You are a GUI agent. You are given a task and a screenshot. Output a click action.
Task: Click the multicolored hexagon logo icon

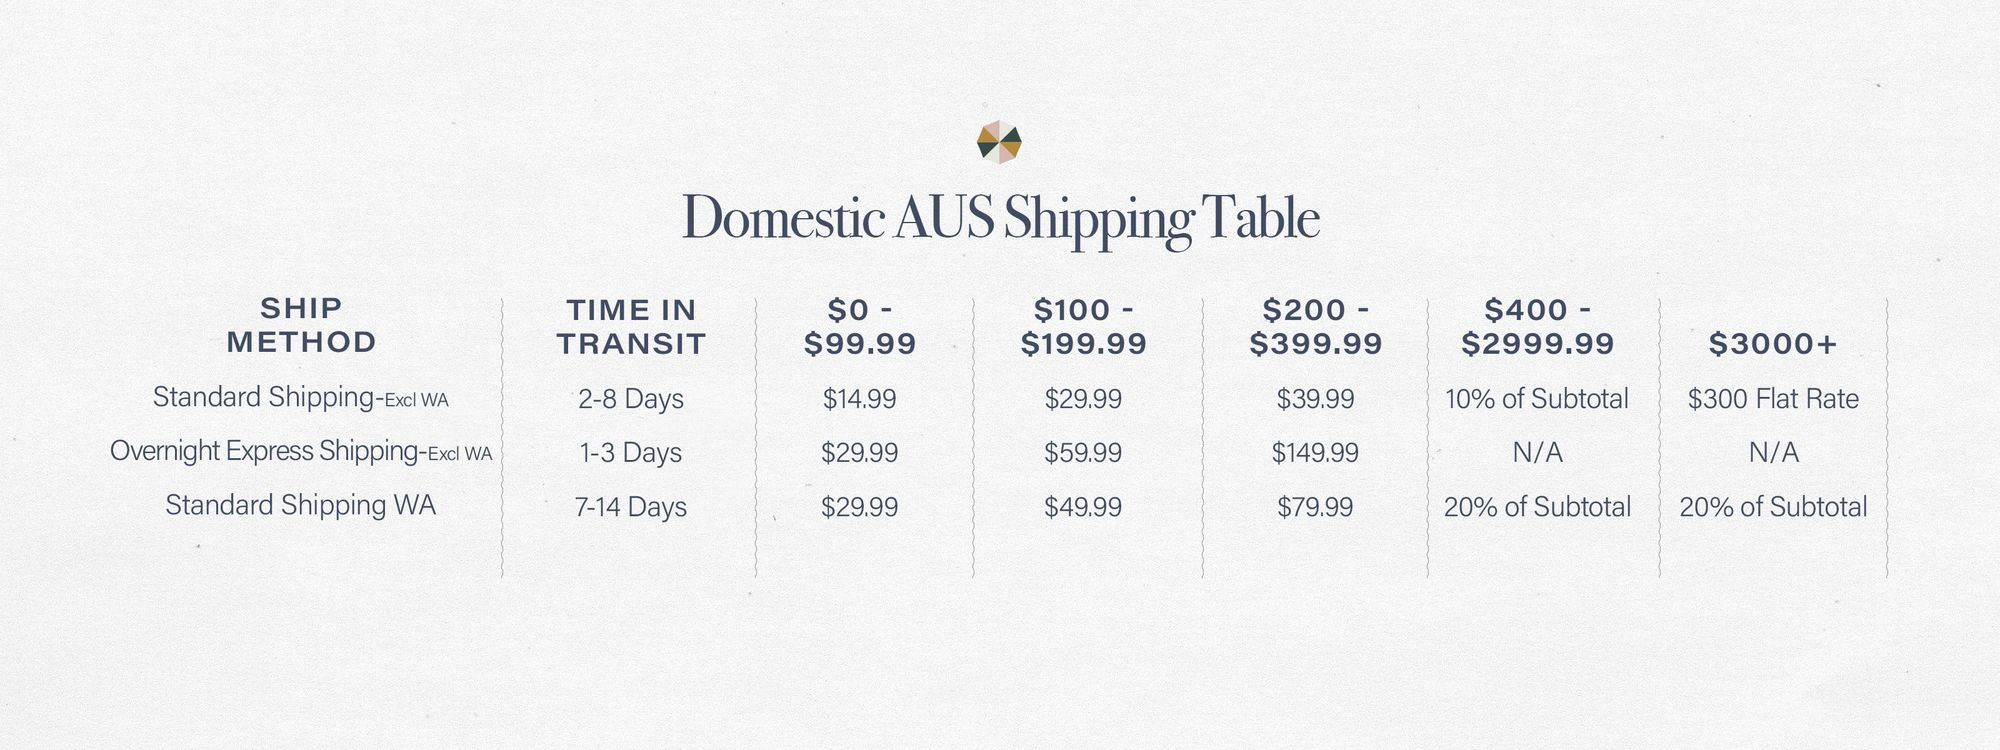(x=999, y=142)
